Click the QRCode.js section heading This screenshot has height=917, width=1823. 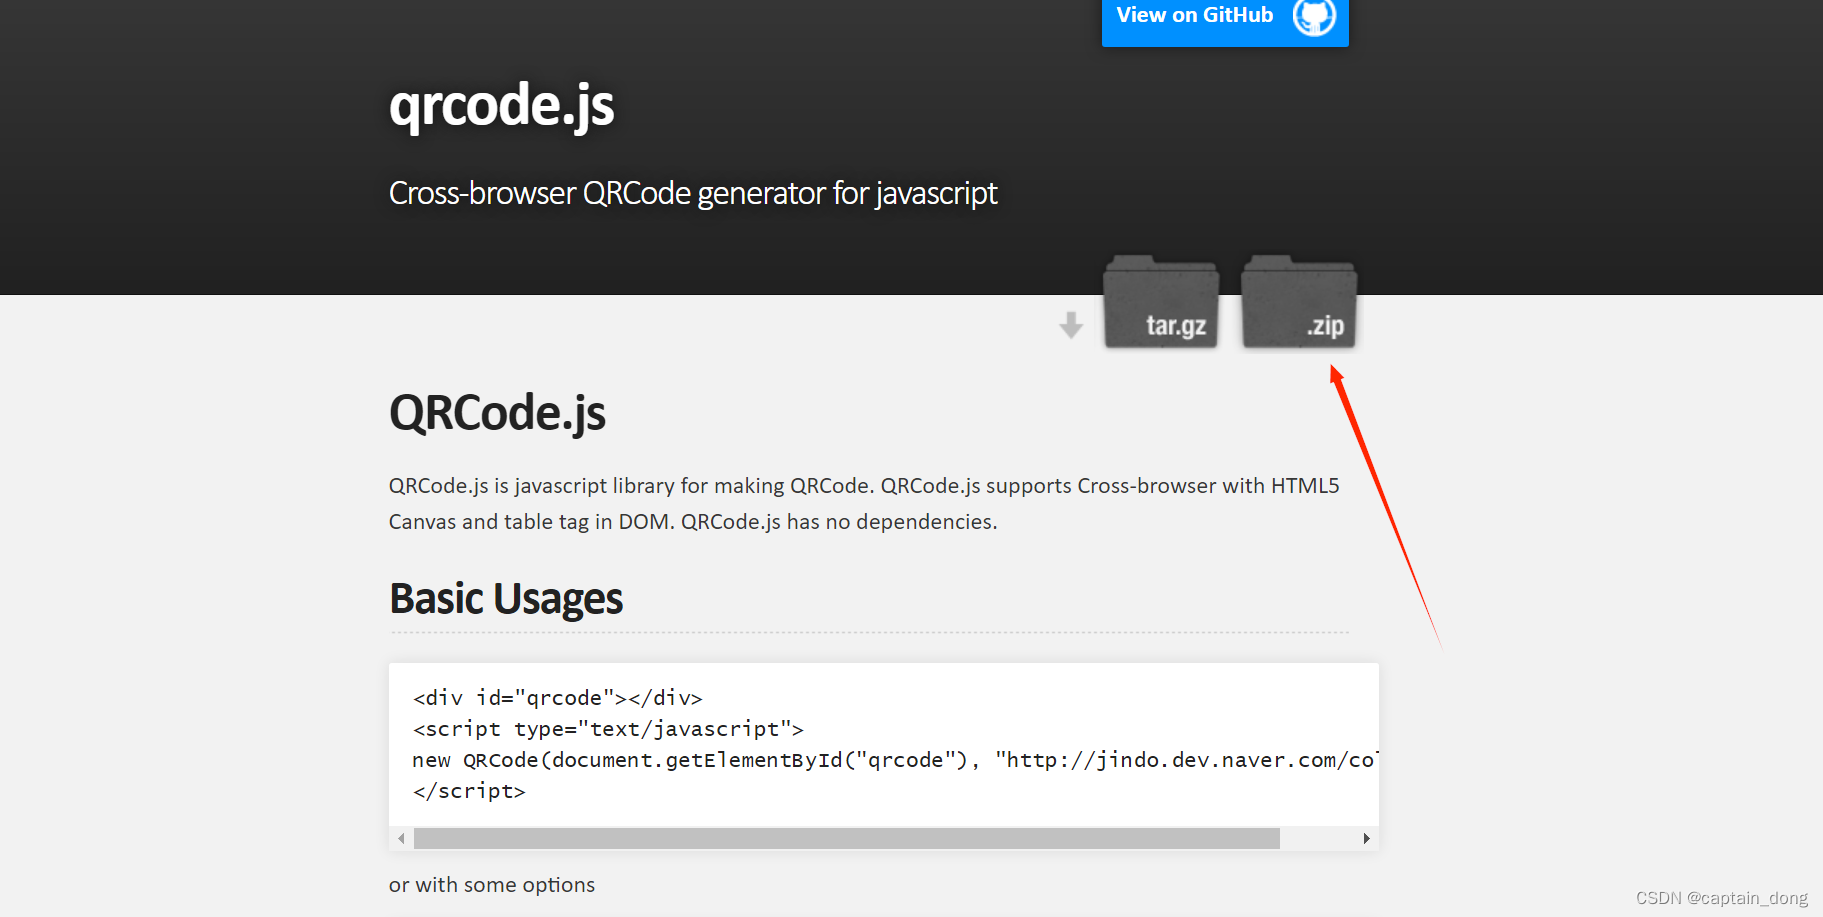coord(497,413)
